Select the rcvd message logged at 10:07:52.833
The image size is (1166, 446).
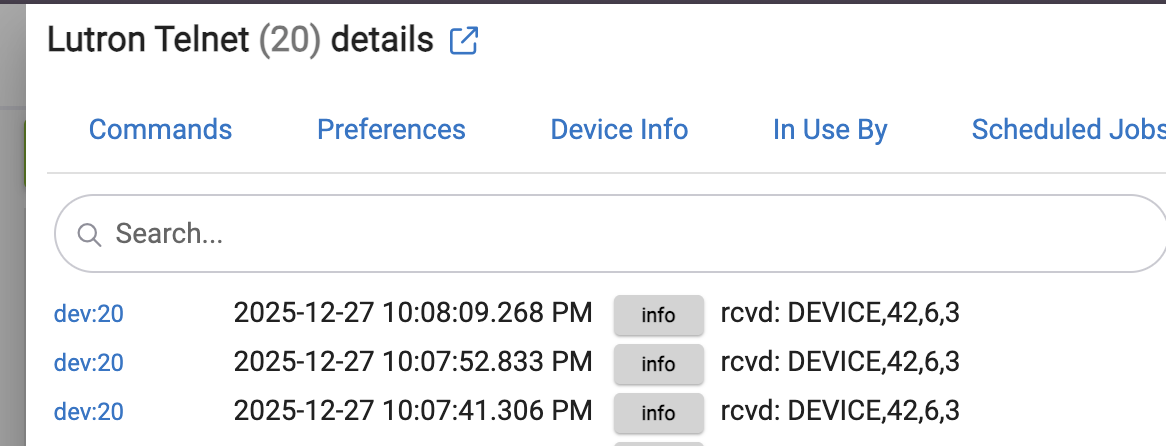[x=840, y=362]
